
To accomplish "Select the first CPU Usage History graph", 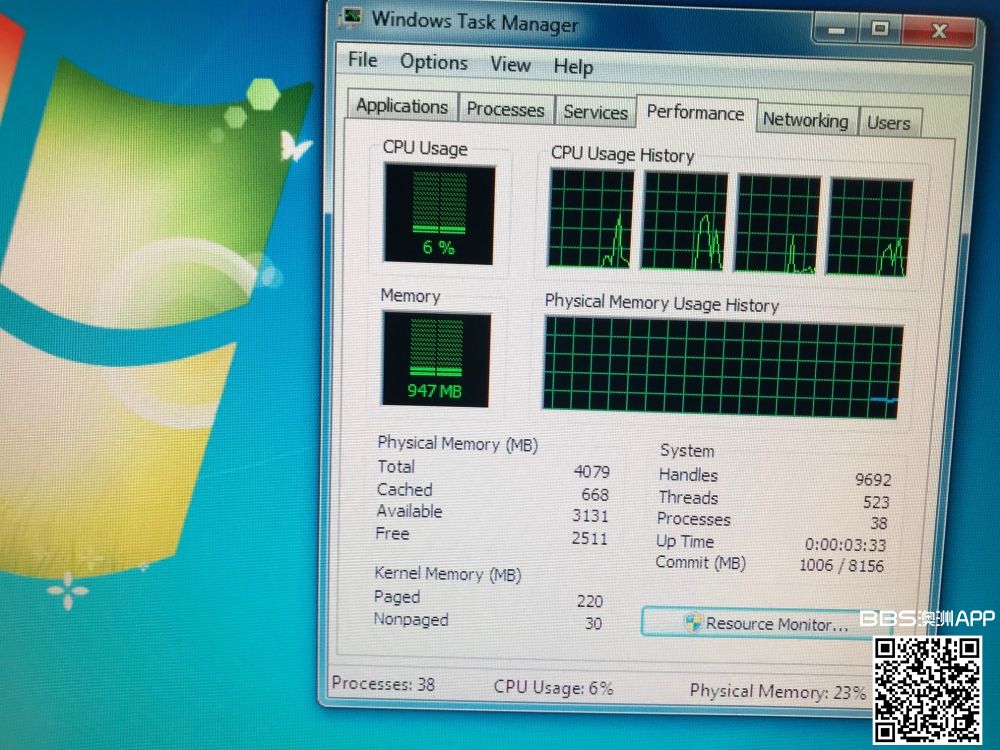I will tap(591, 220).
